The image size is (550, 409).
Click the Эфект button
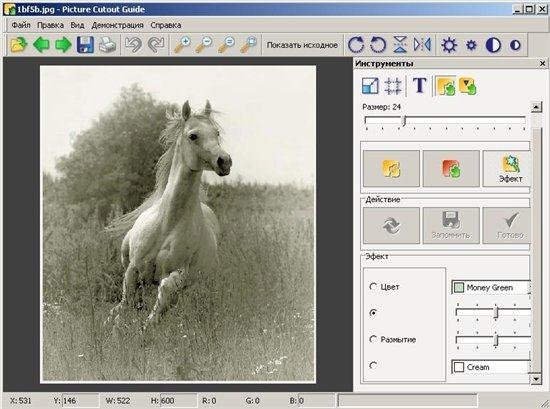click(507, 169)
